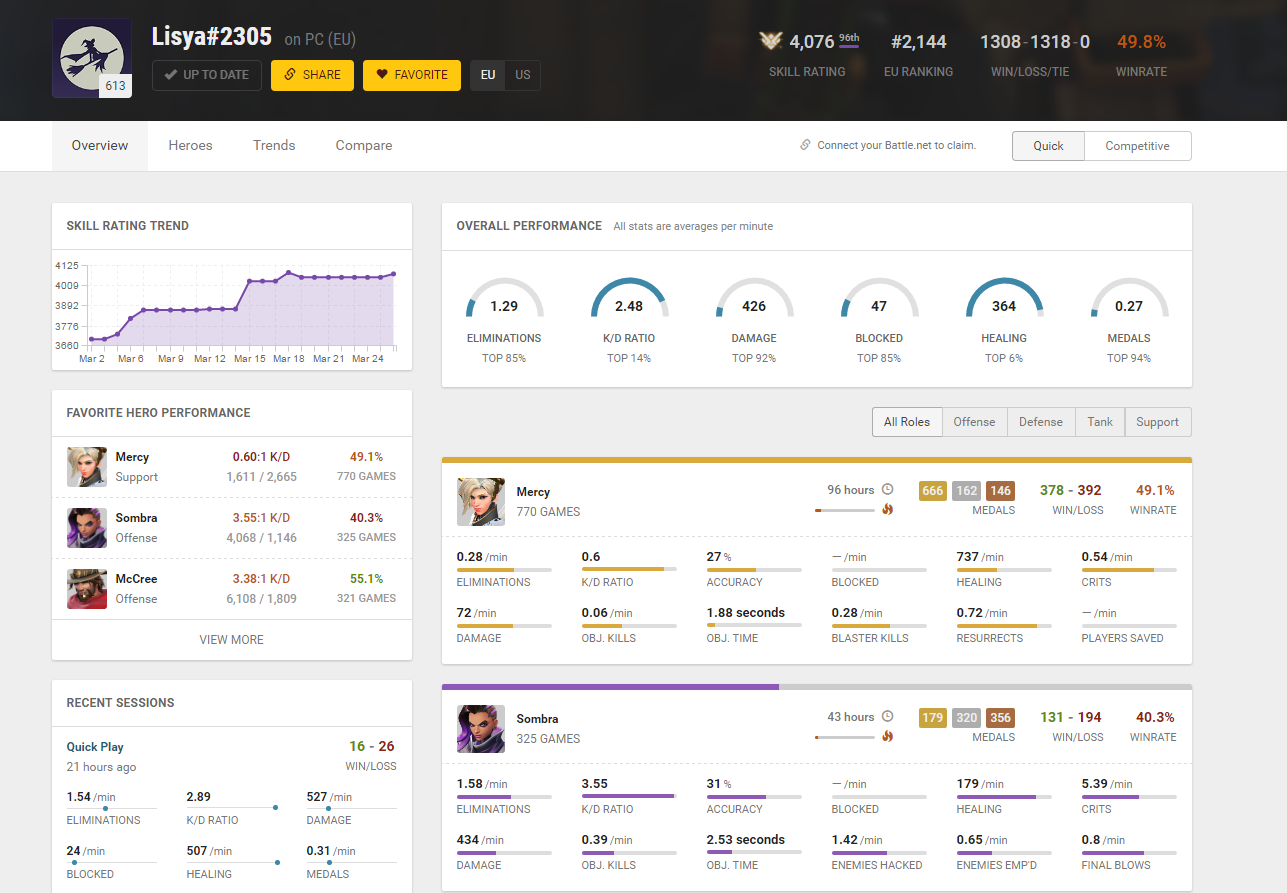Click the Quick Play recent session title
Viewport: 1287px width, 893px height.
[x=95, y=747]
